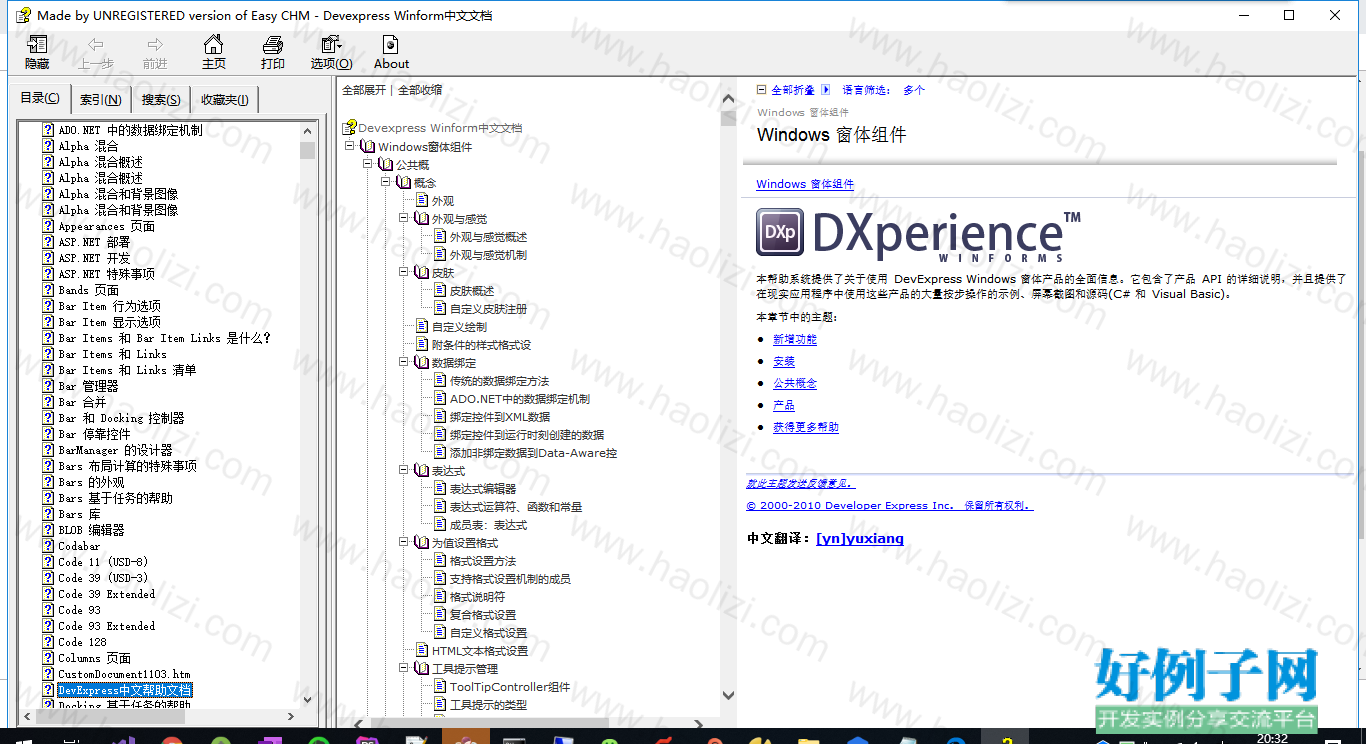
Task: Collapse the 外观与感觉 tree node
Action: point(404,219)
